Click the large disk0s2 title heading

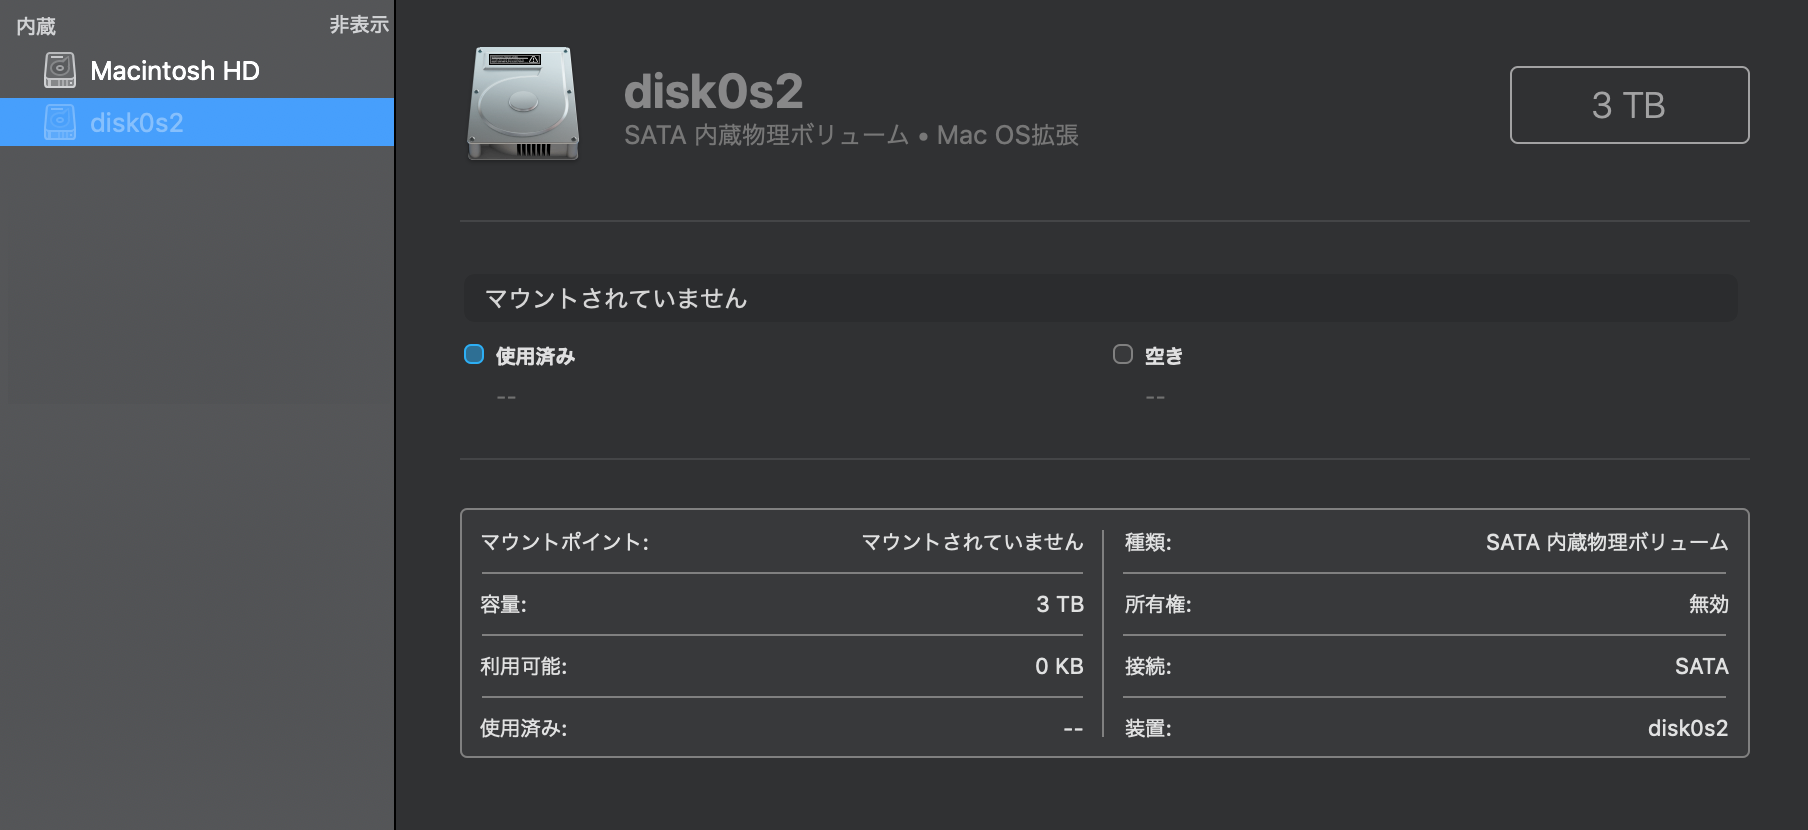tap(713, 92)
